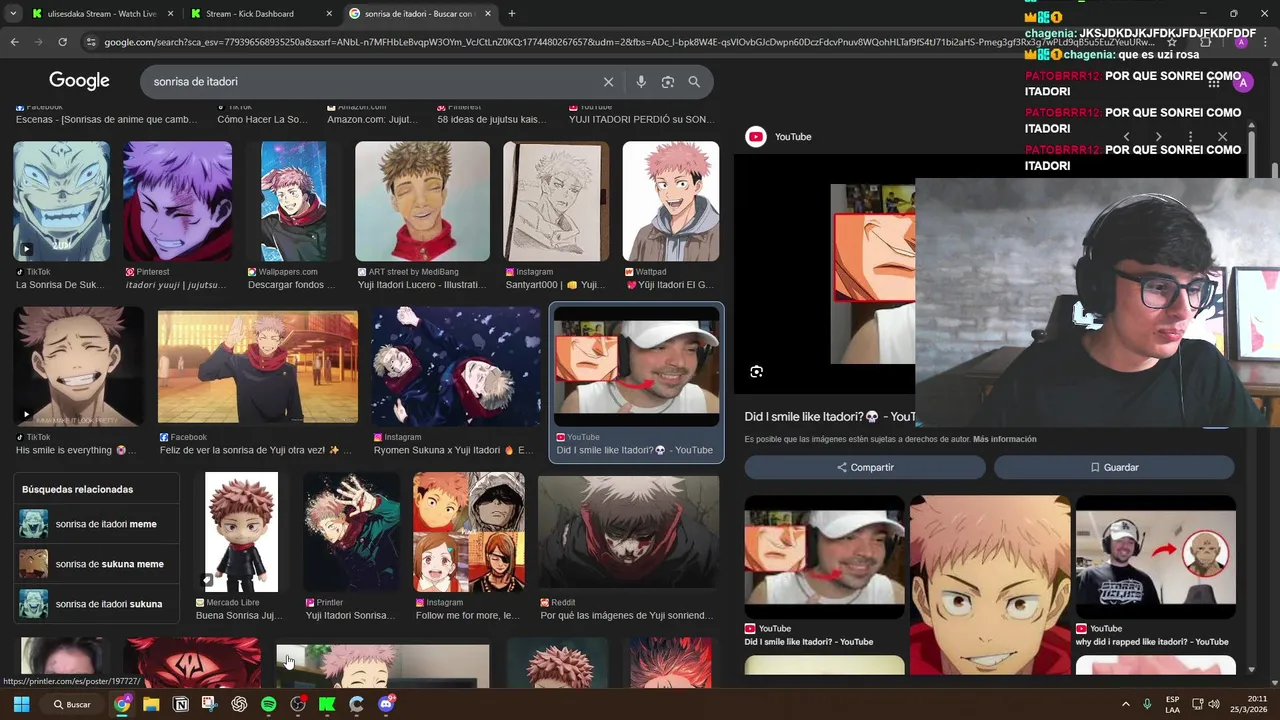This screenshot has width=1280, height=720.
Task: Bookmark this page with star icon
Action: 1171,42
